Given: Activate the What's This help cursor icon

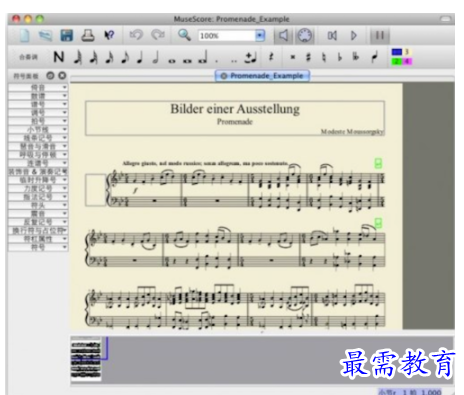Looking at the screenshot, I should click(109, 35).
